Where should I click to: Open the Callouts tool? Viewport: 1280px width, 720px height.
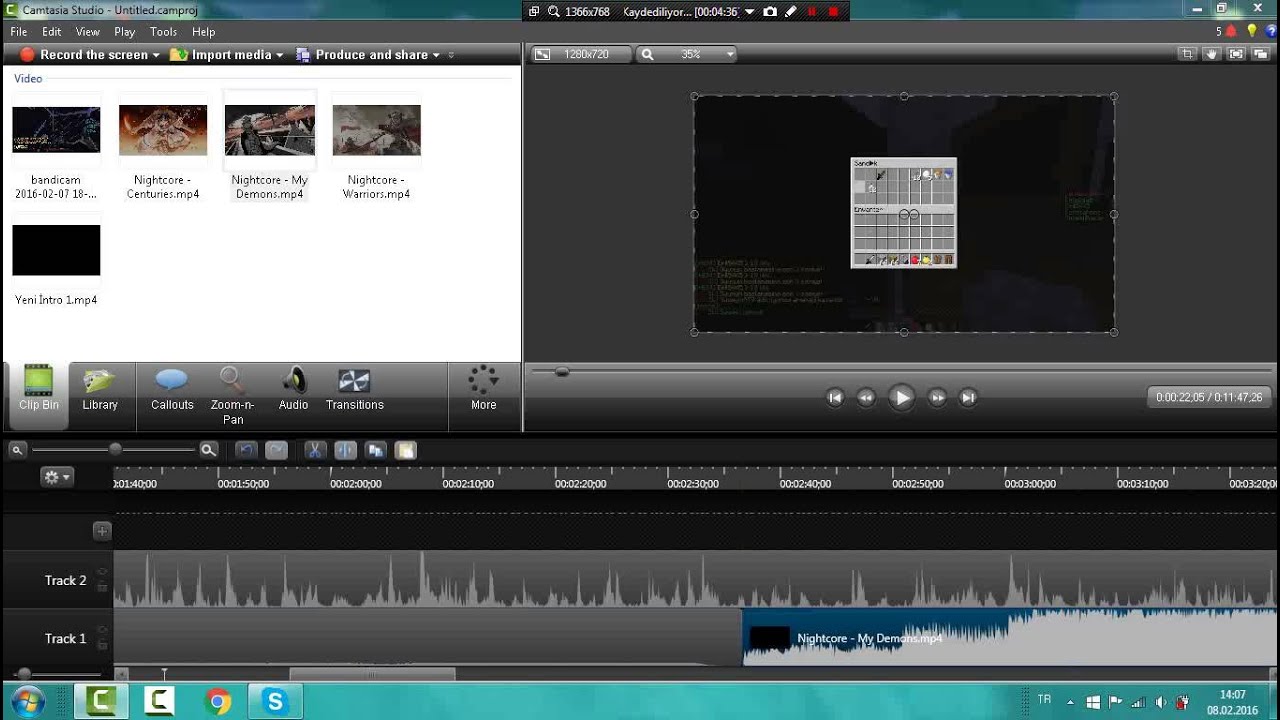[x=172, y=389]
